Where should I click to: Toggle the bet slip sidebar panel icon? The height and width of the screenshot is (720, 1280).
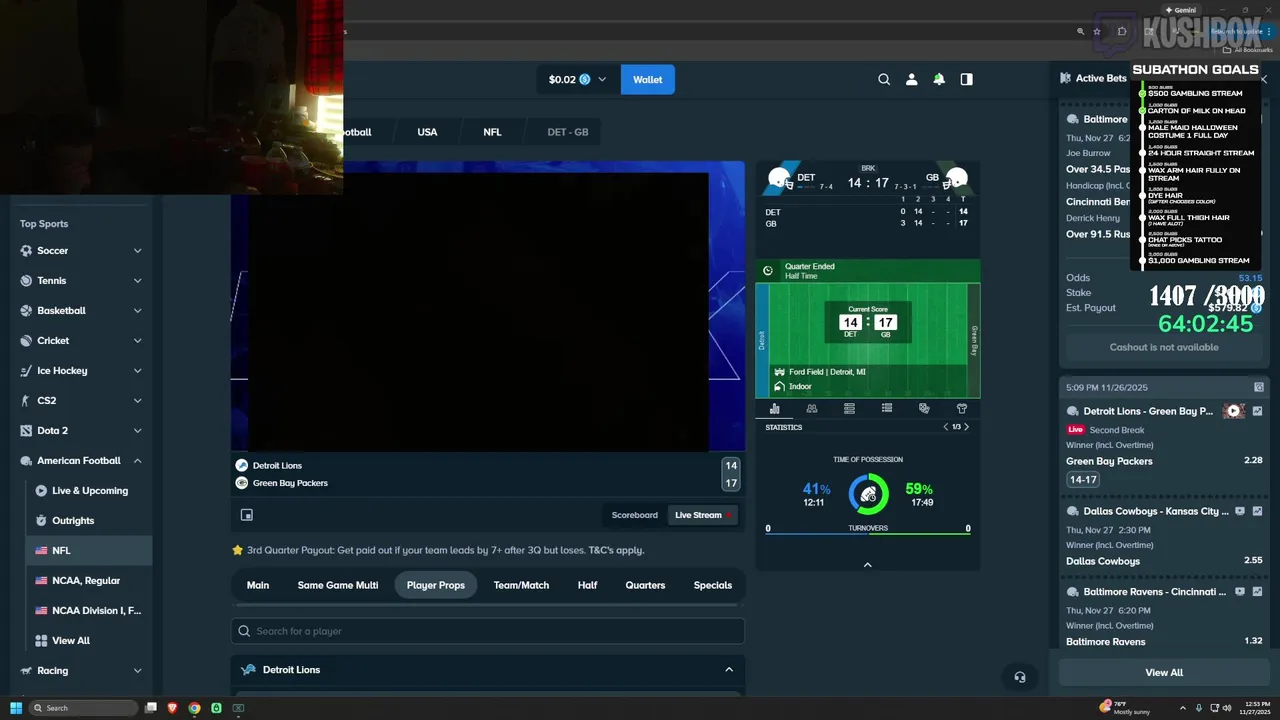click(x=966, y=79)
